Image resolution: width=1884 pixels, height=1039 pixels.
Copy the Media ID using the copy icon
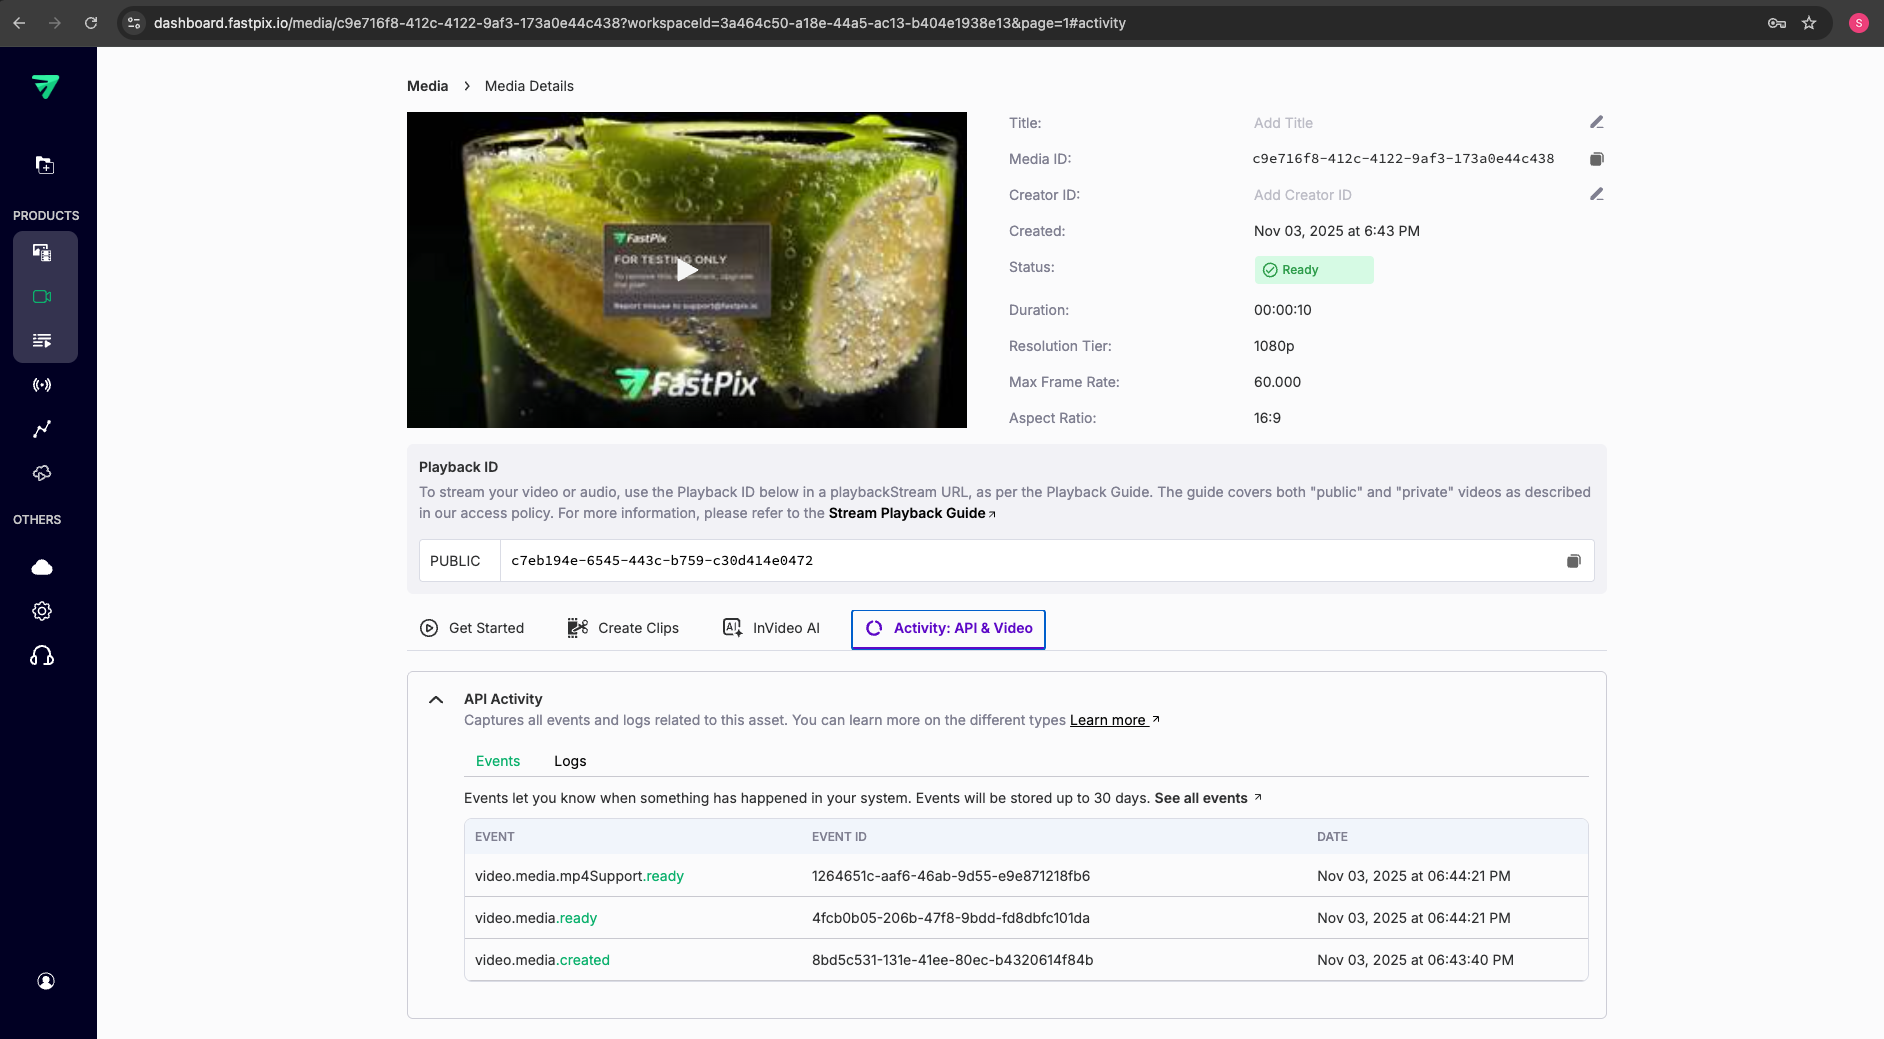1595,158
